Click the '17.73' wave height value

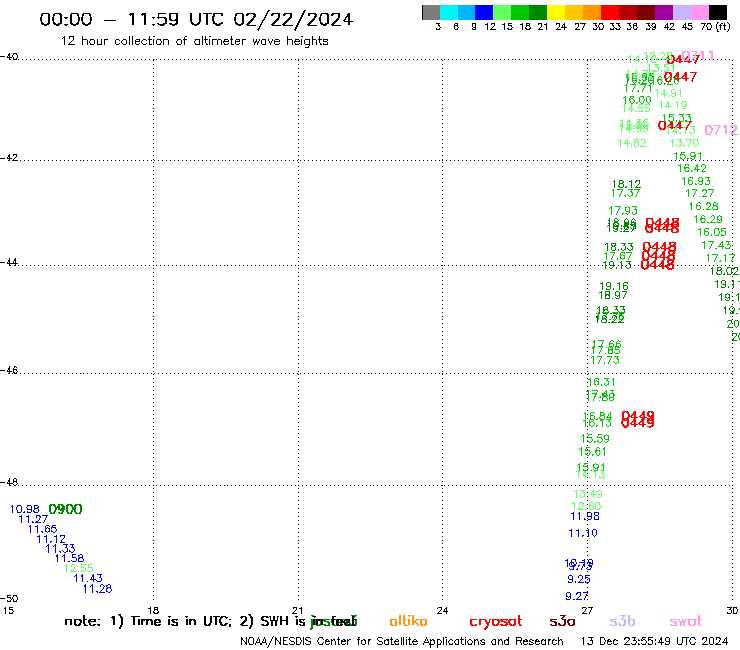605,360
